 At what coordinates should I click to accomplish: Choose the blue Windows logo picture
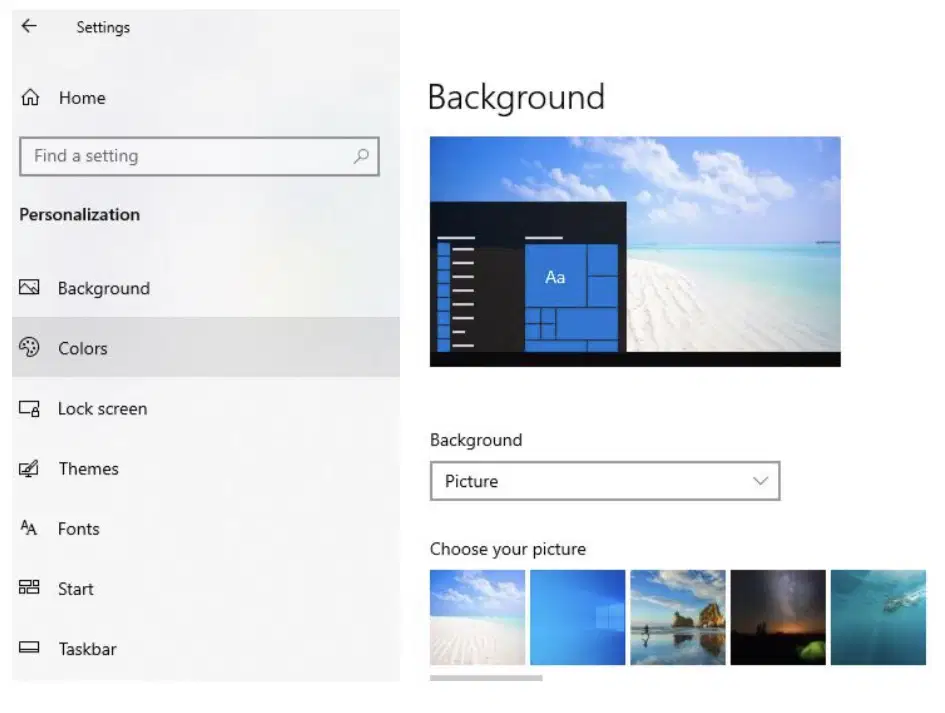(577, 617)
